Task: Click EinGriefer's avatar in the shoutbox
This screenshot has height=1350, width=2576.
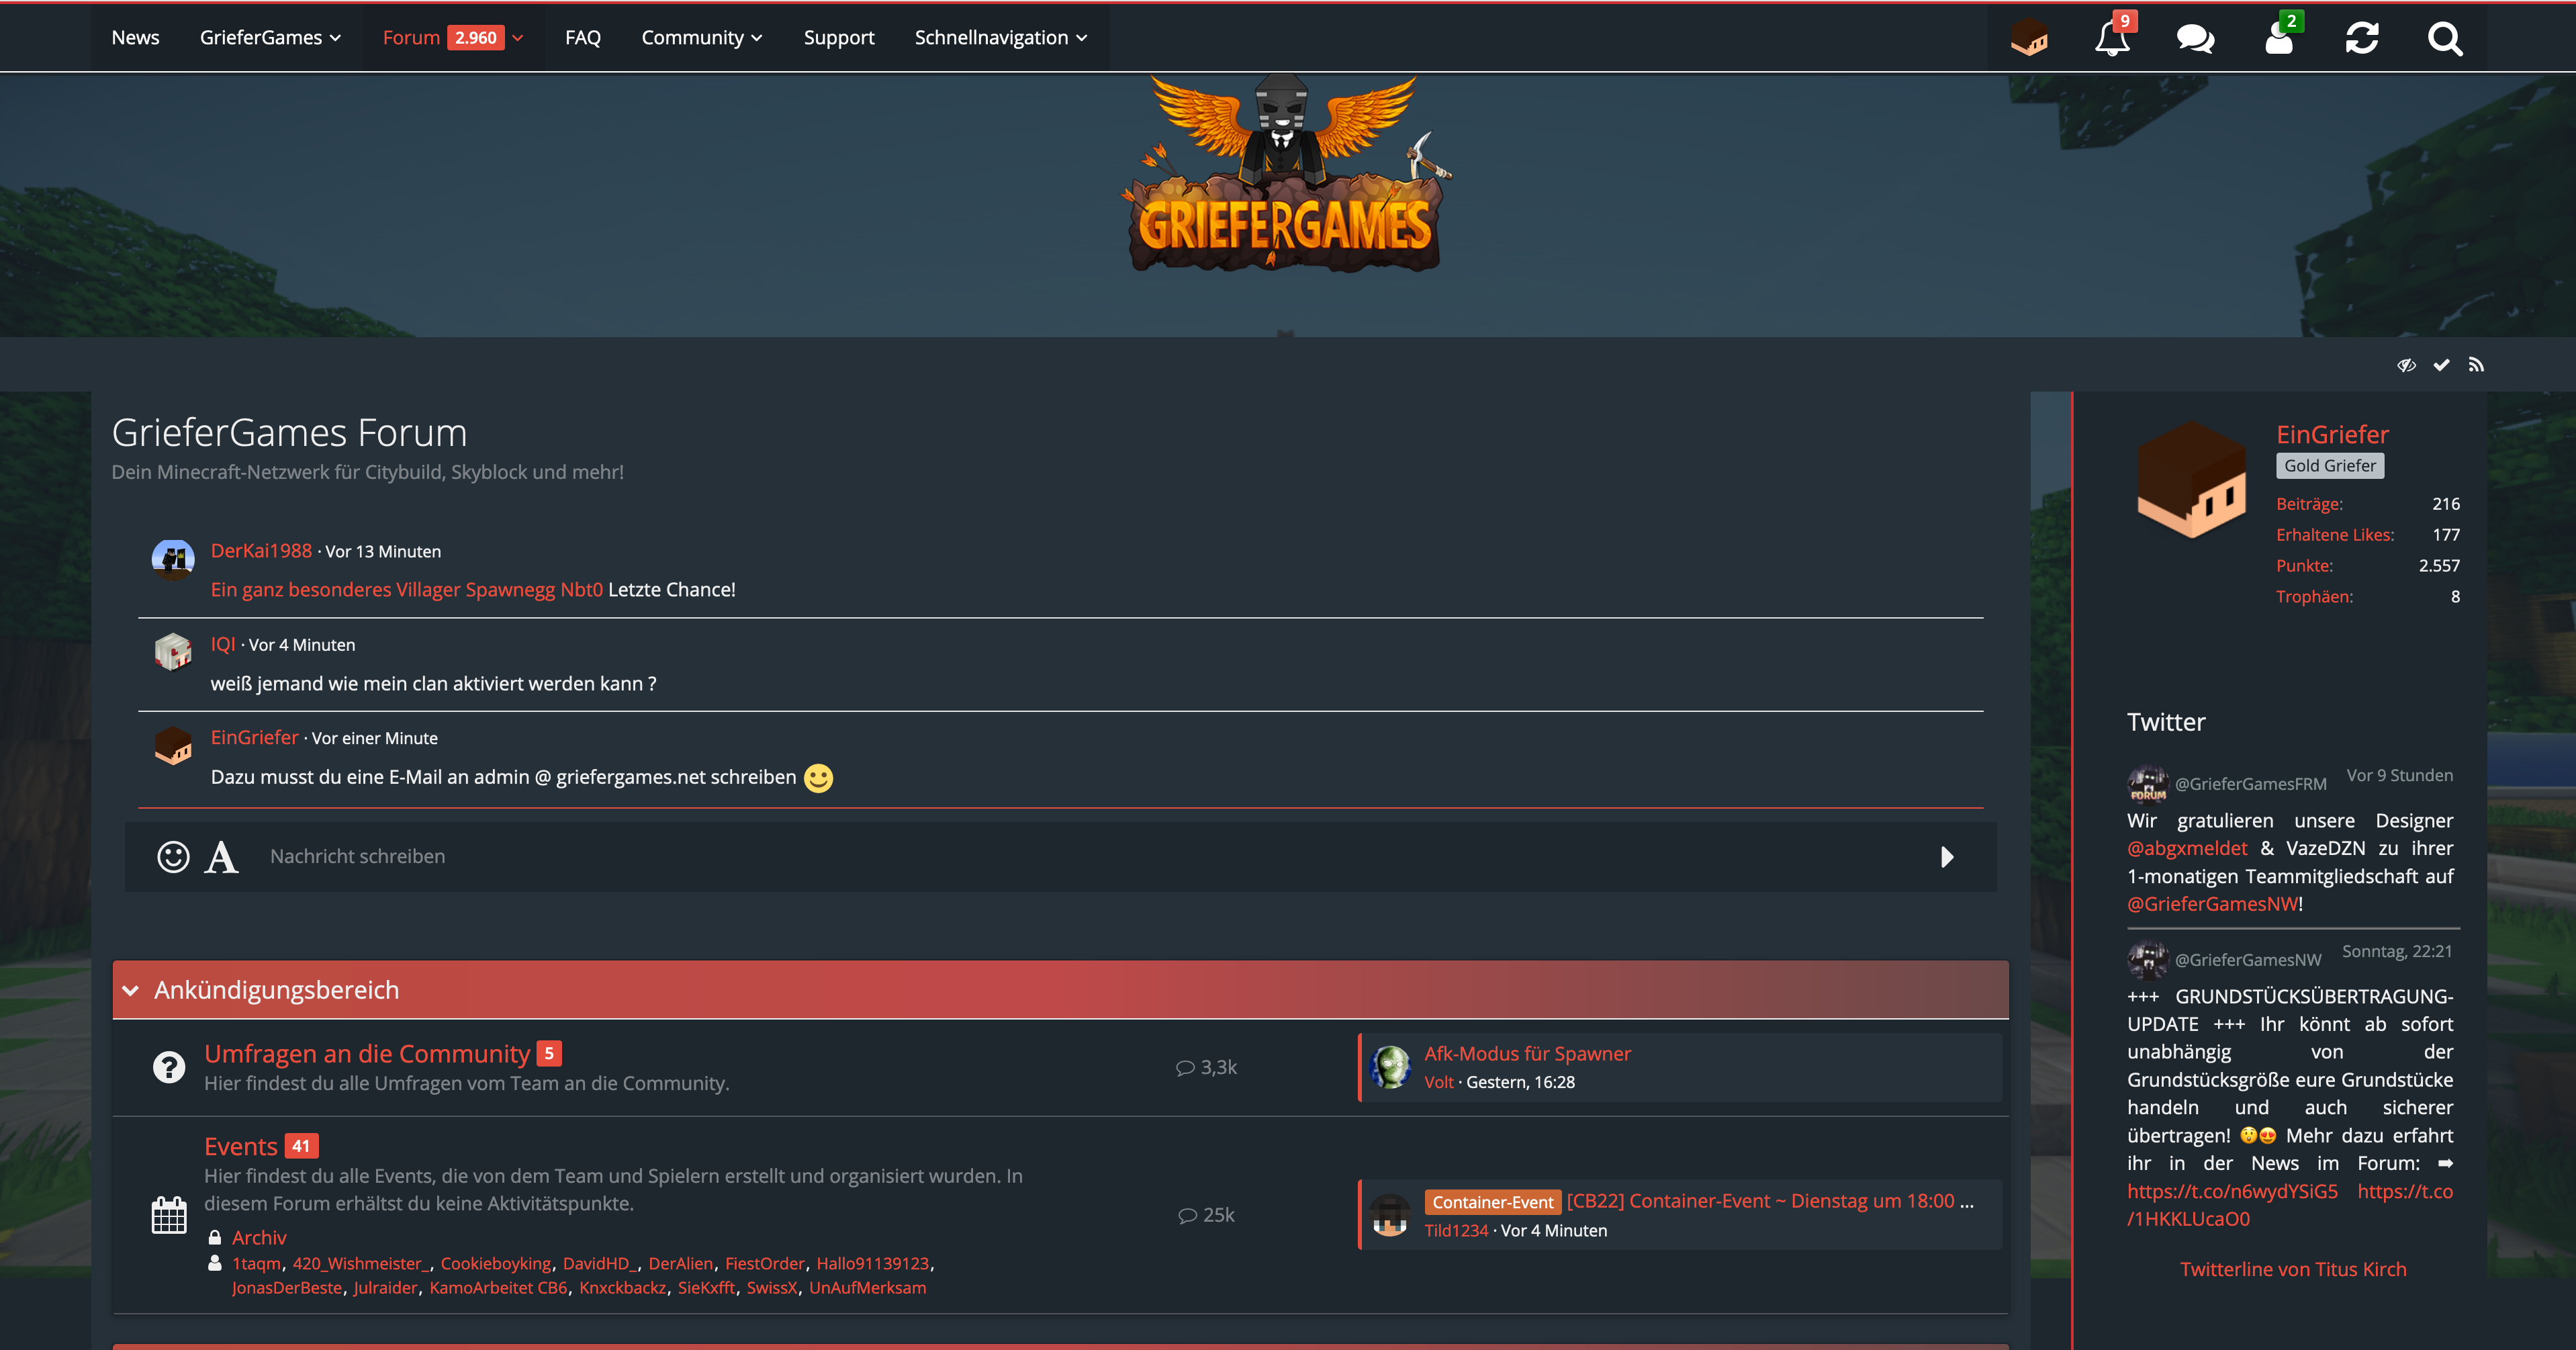Action: (x=173, y=746)
